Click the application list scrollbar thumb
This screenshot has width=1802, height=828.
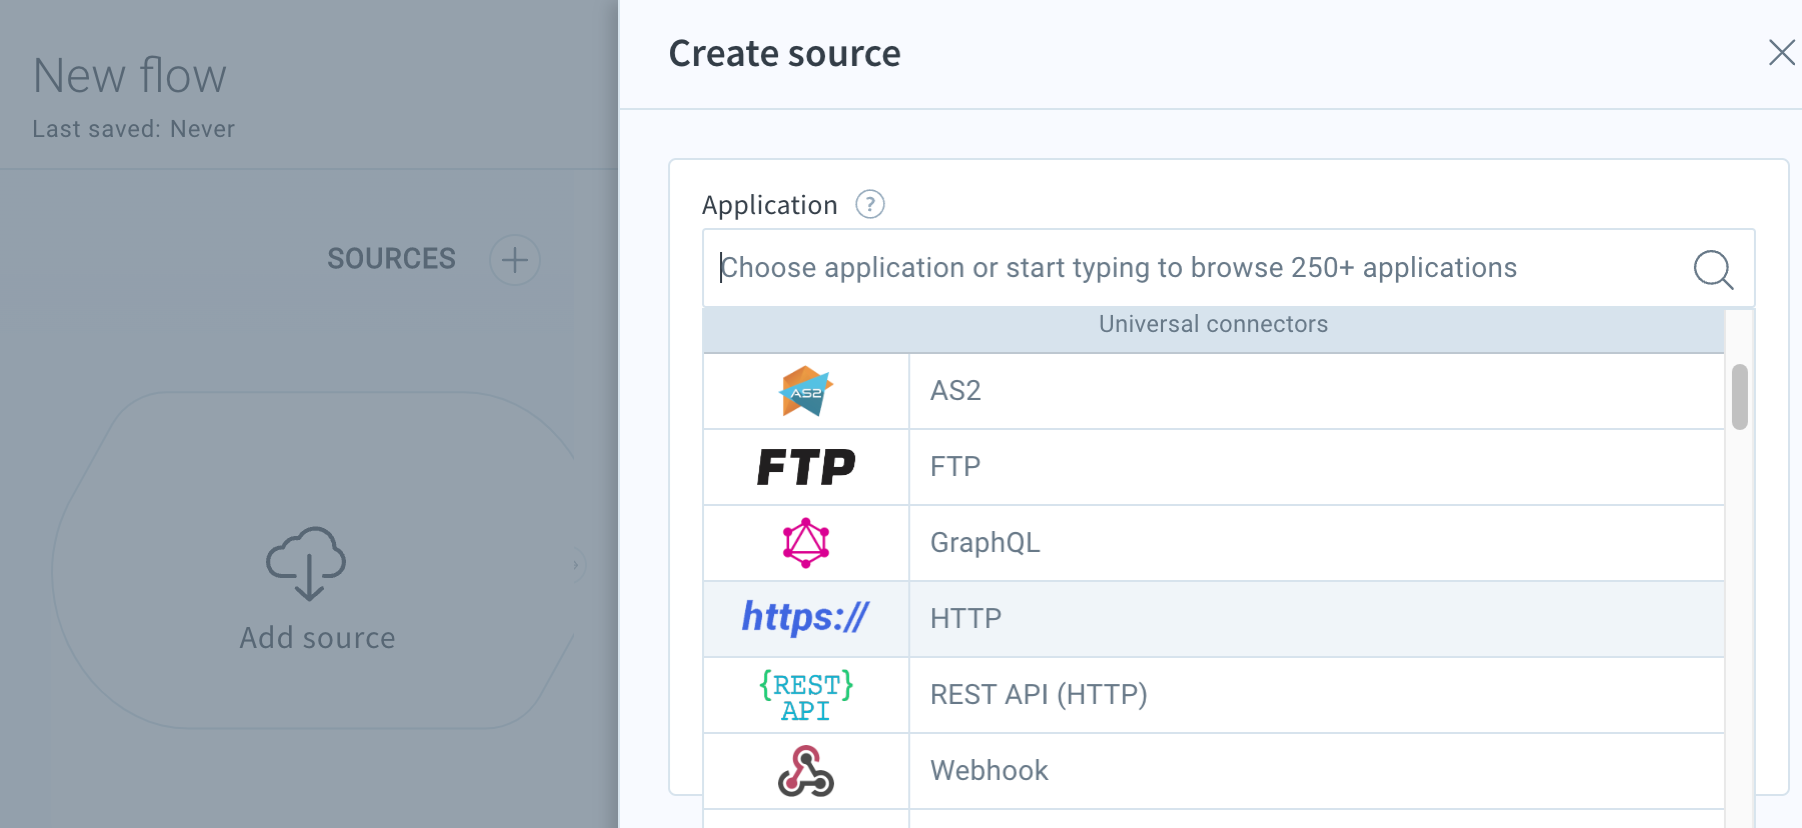[1740, 397]
